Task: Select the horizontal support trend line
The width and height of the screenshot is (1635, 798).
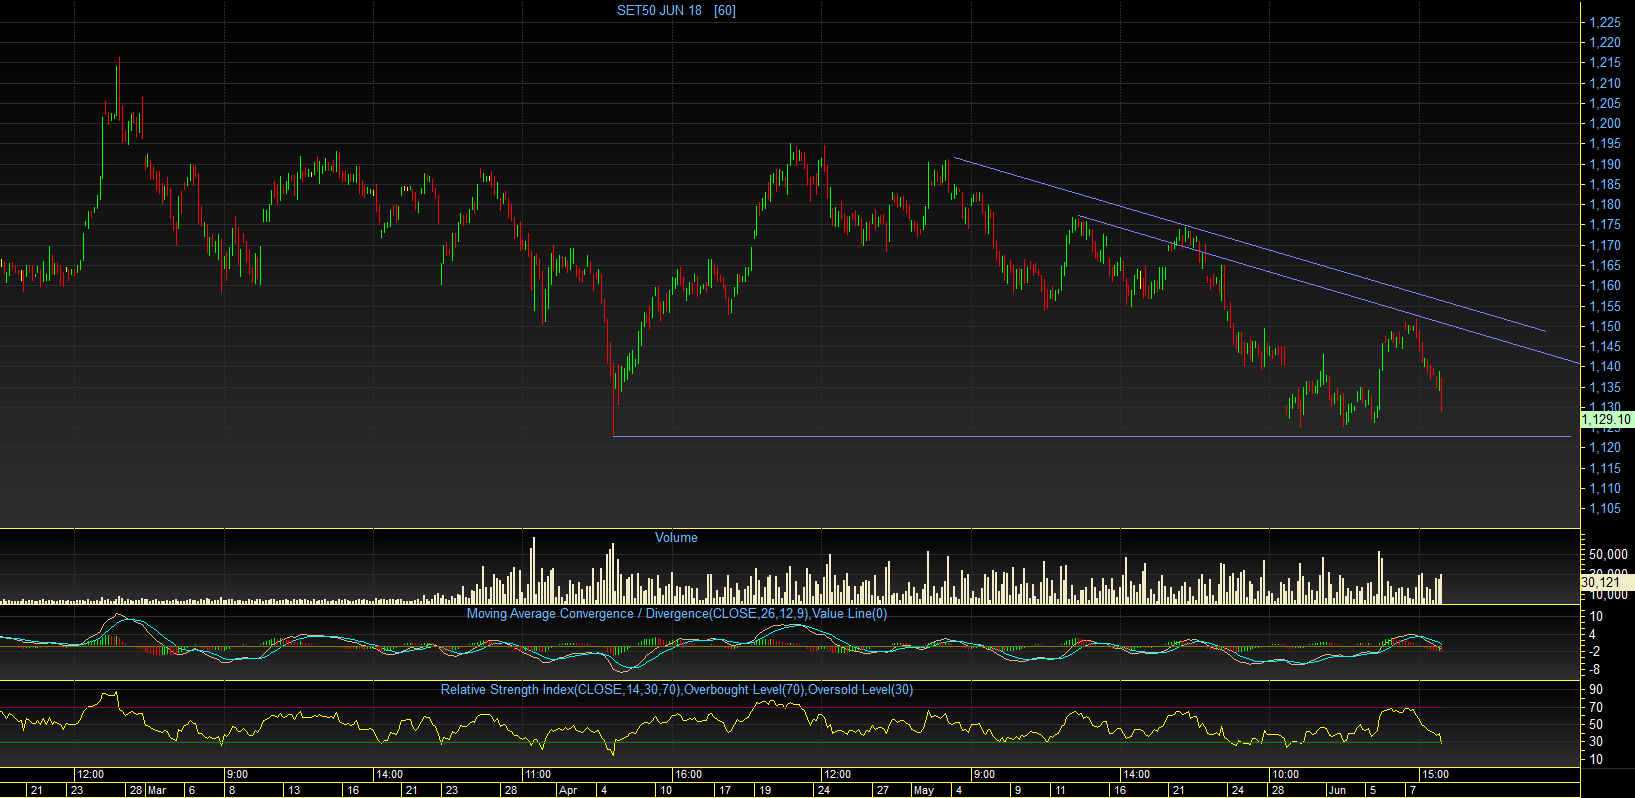Action: coord(1091,436)
